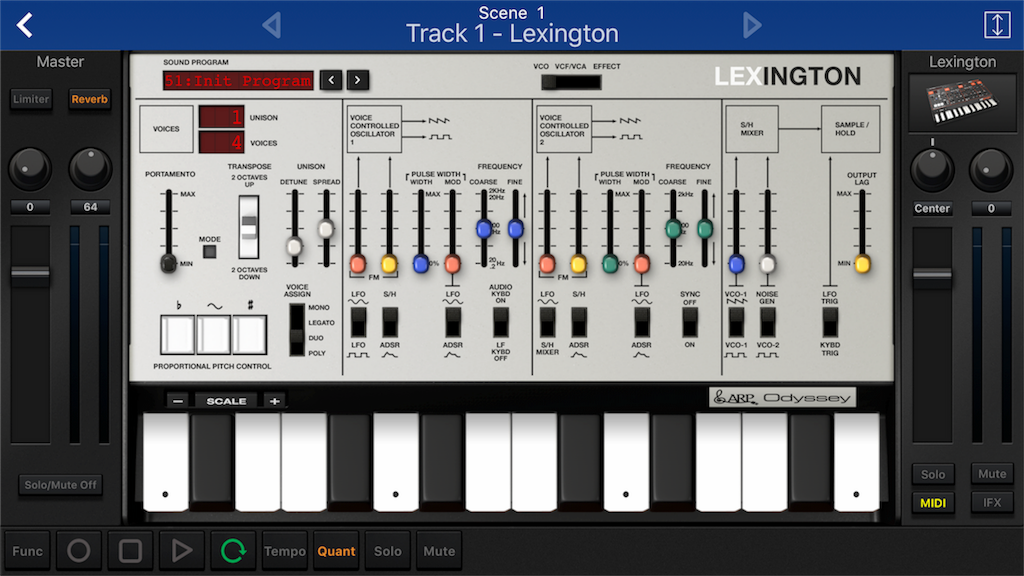The height and width of the screenshot is (576, 1024).
Task: Click the Voices count display showing 4
Action: 221,142
